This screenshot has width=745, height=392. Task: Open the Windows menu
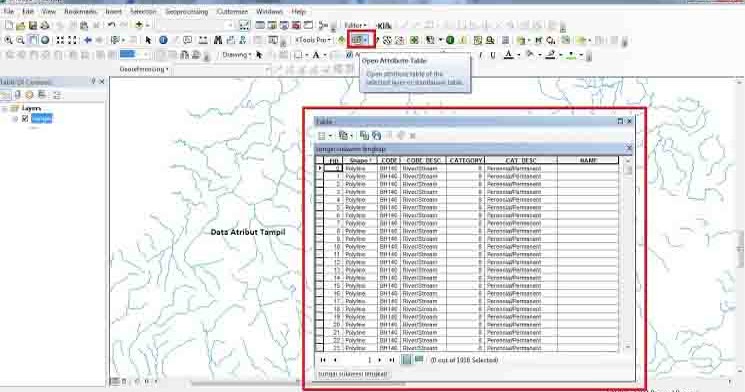tap(269, 11)
